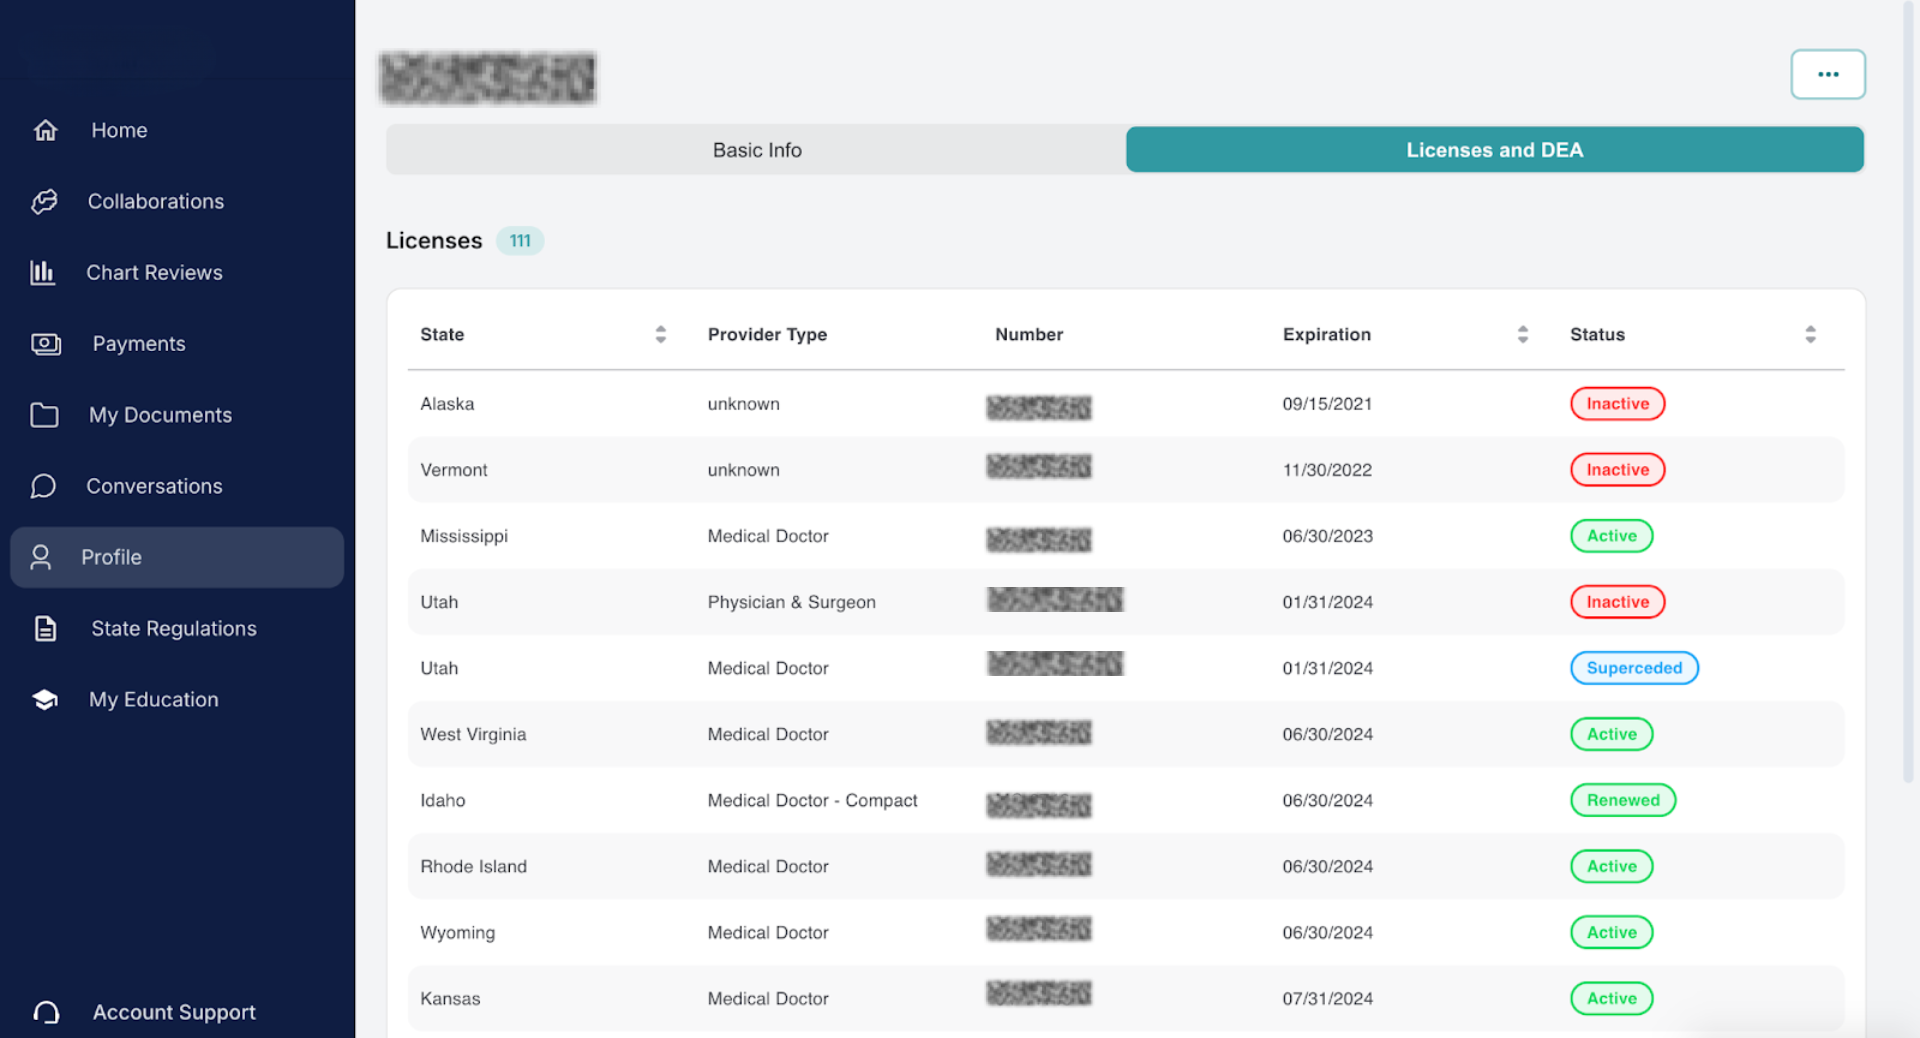Open Chart Reviews
The image size is (1920, 1038).
point(45,272)
